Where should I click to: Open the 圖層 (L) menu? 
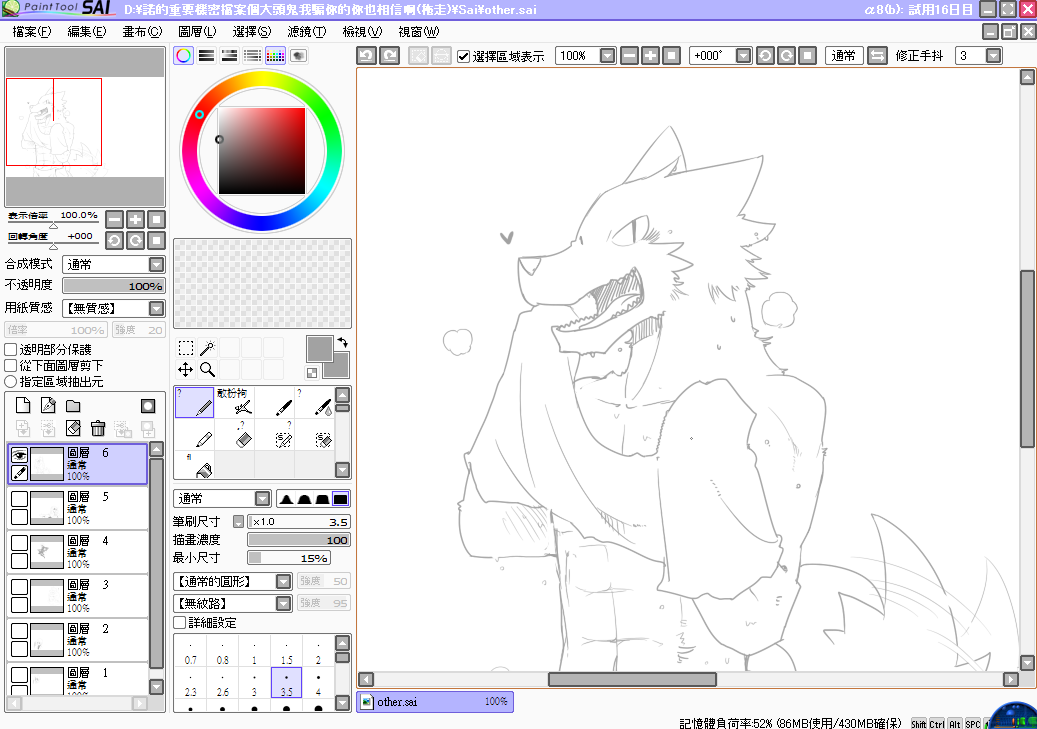click(x=197, y=32)
